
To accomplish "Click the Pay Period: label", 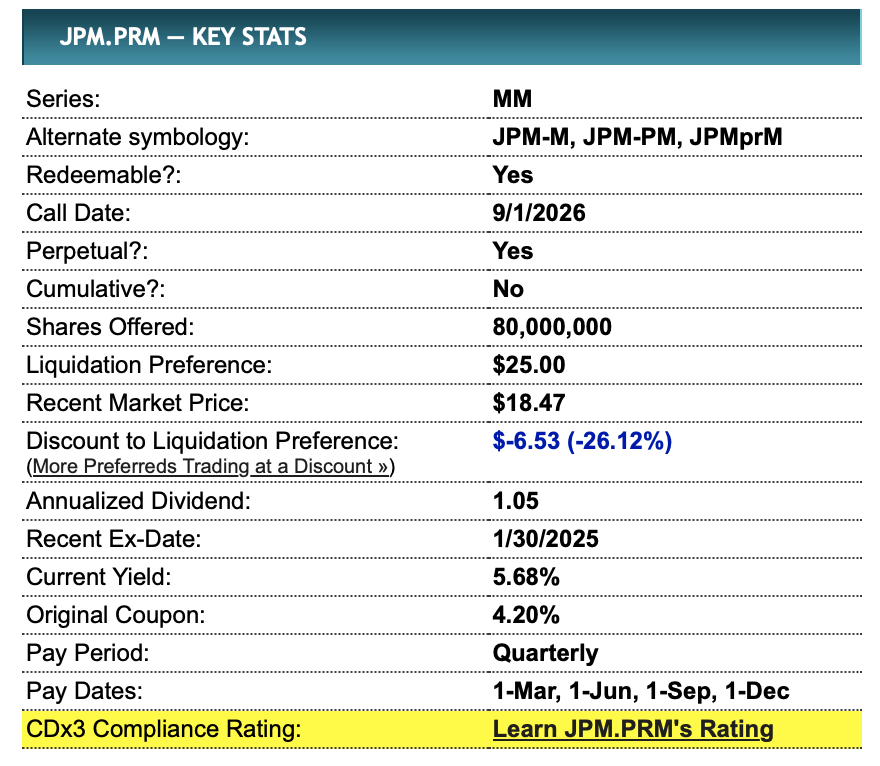I will (x=88, y=653).
